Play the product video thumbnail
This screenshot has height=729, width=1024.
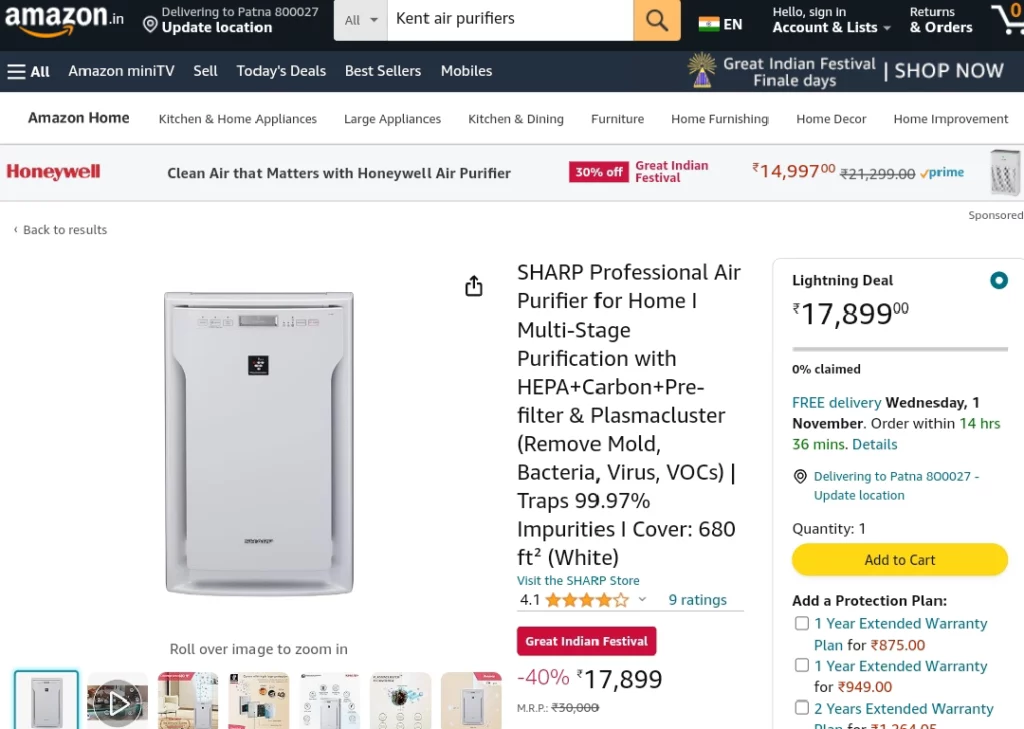point(118,702)
